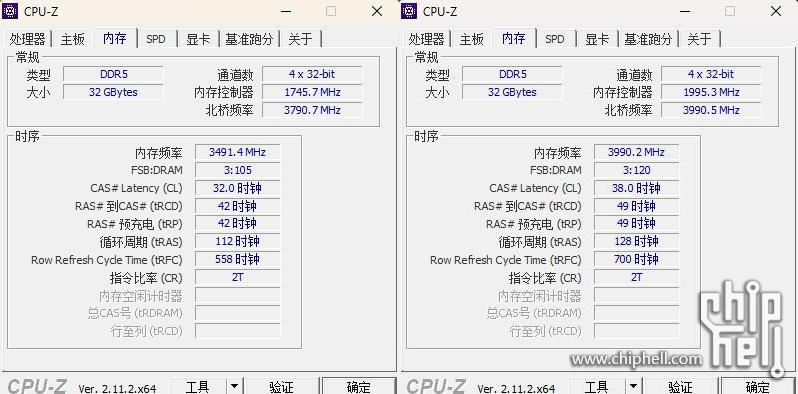Click FSB:DRAM value 3:105
The width and height of the screenshot is (798, 394).
pos(238,170)
